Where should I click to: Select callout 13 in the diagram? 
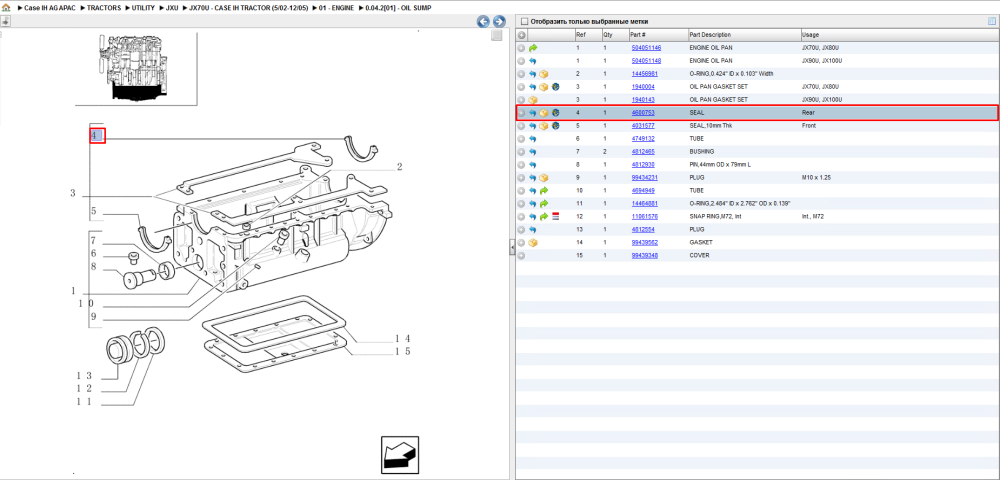click(x=85, y=375)
